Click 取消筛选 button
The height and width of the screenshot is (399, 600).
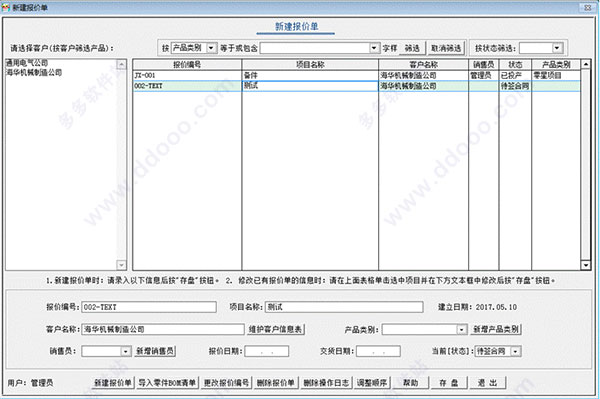coord(446,48)
